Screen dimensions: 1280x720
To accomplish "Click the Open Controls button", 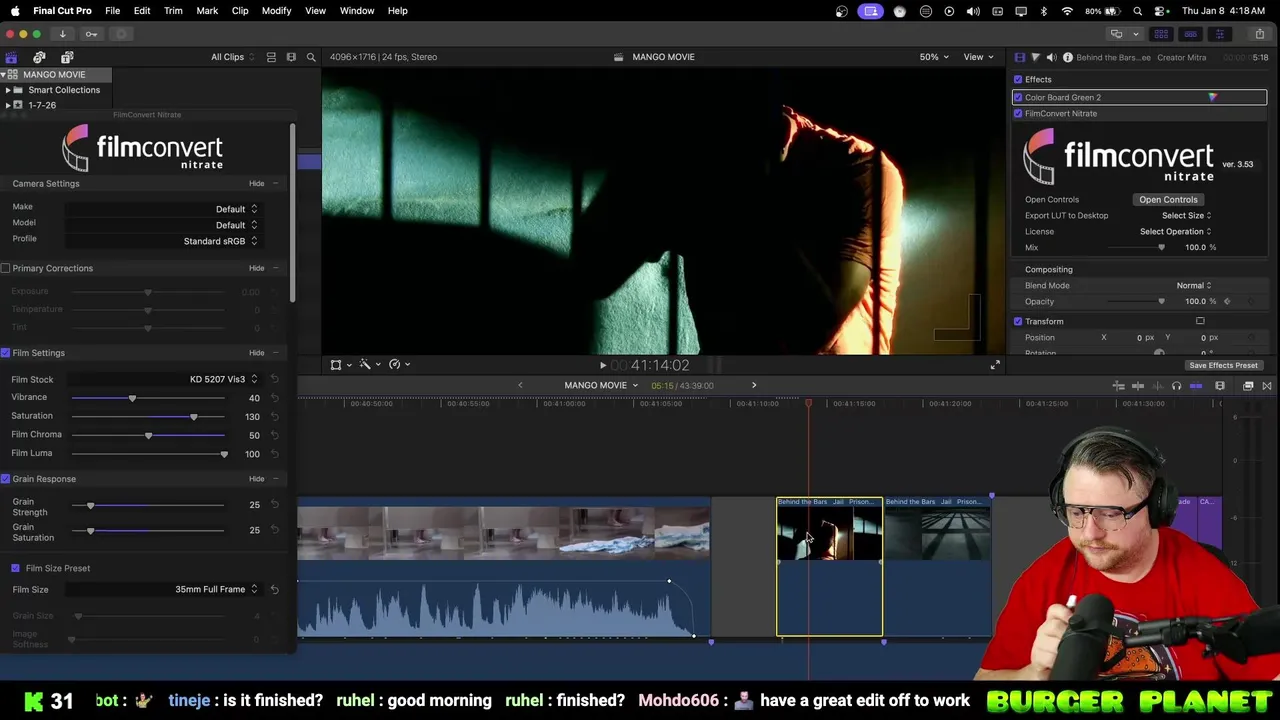I will point(1168,199).
